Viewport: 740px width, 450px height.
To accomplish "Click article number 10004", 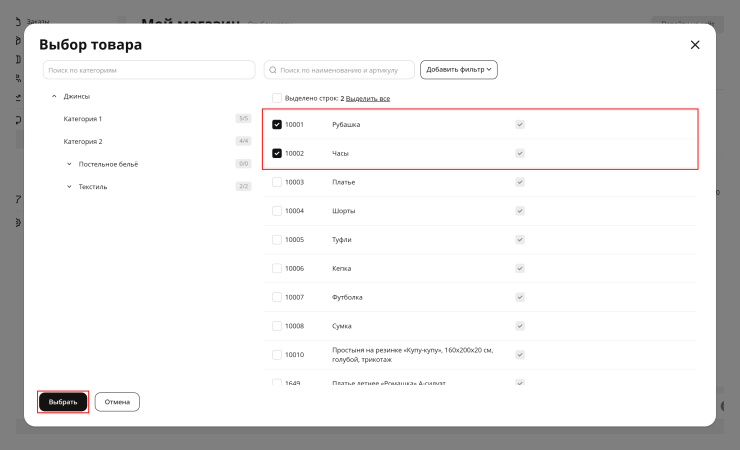I will [294, 211].
